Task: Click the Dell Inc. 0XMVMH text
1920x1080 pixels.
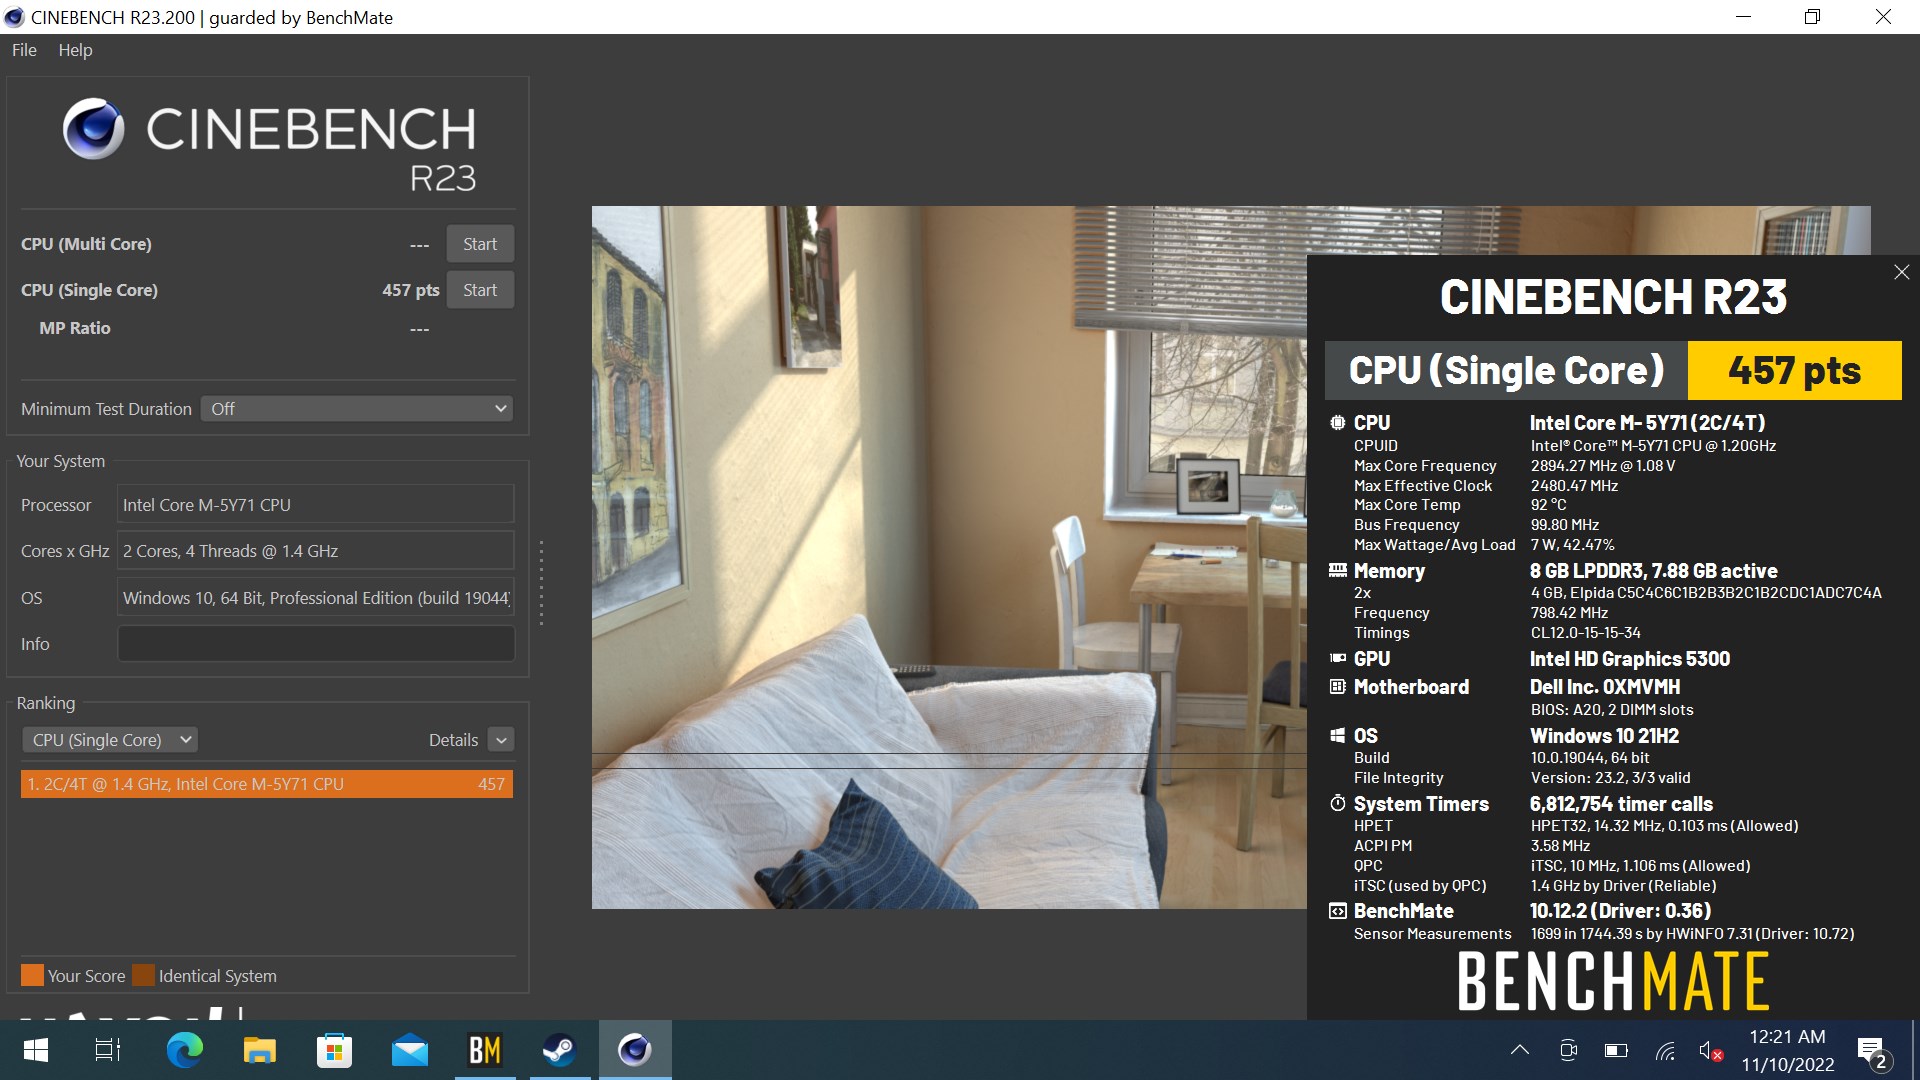Action: click(x=1605, y=687)
